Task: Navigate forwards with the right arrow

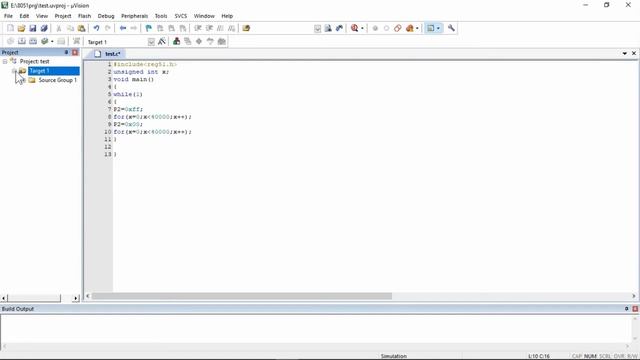Action: [x=133, y=28]
